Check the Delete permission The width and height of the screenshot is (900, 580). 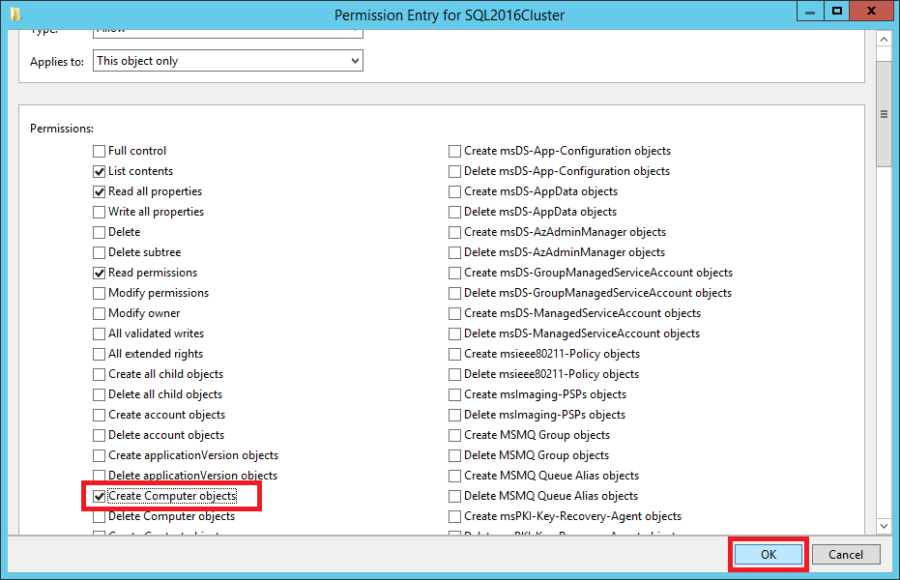coord(98,231)
